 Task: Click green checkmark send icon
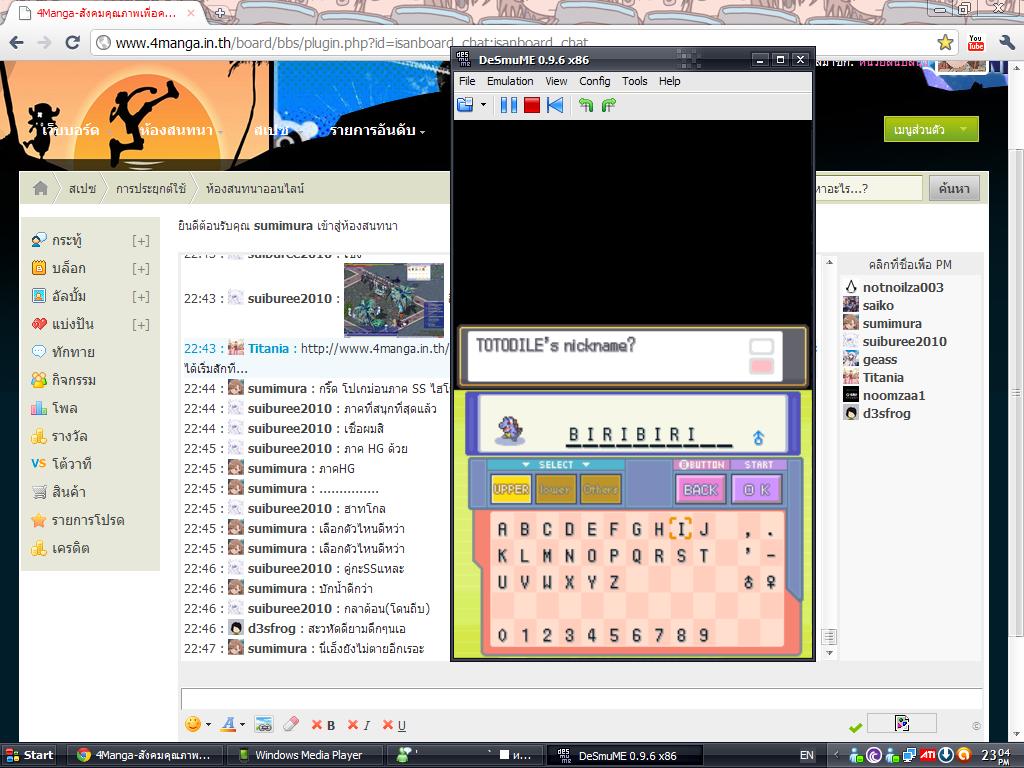[x=856, y=728]
